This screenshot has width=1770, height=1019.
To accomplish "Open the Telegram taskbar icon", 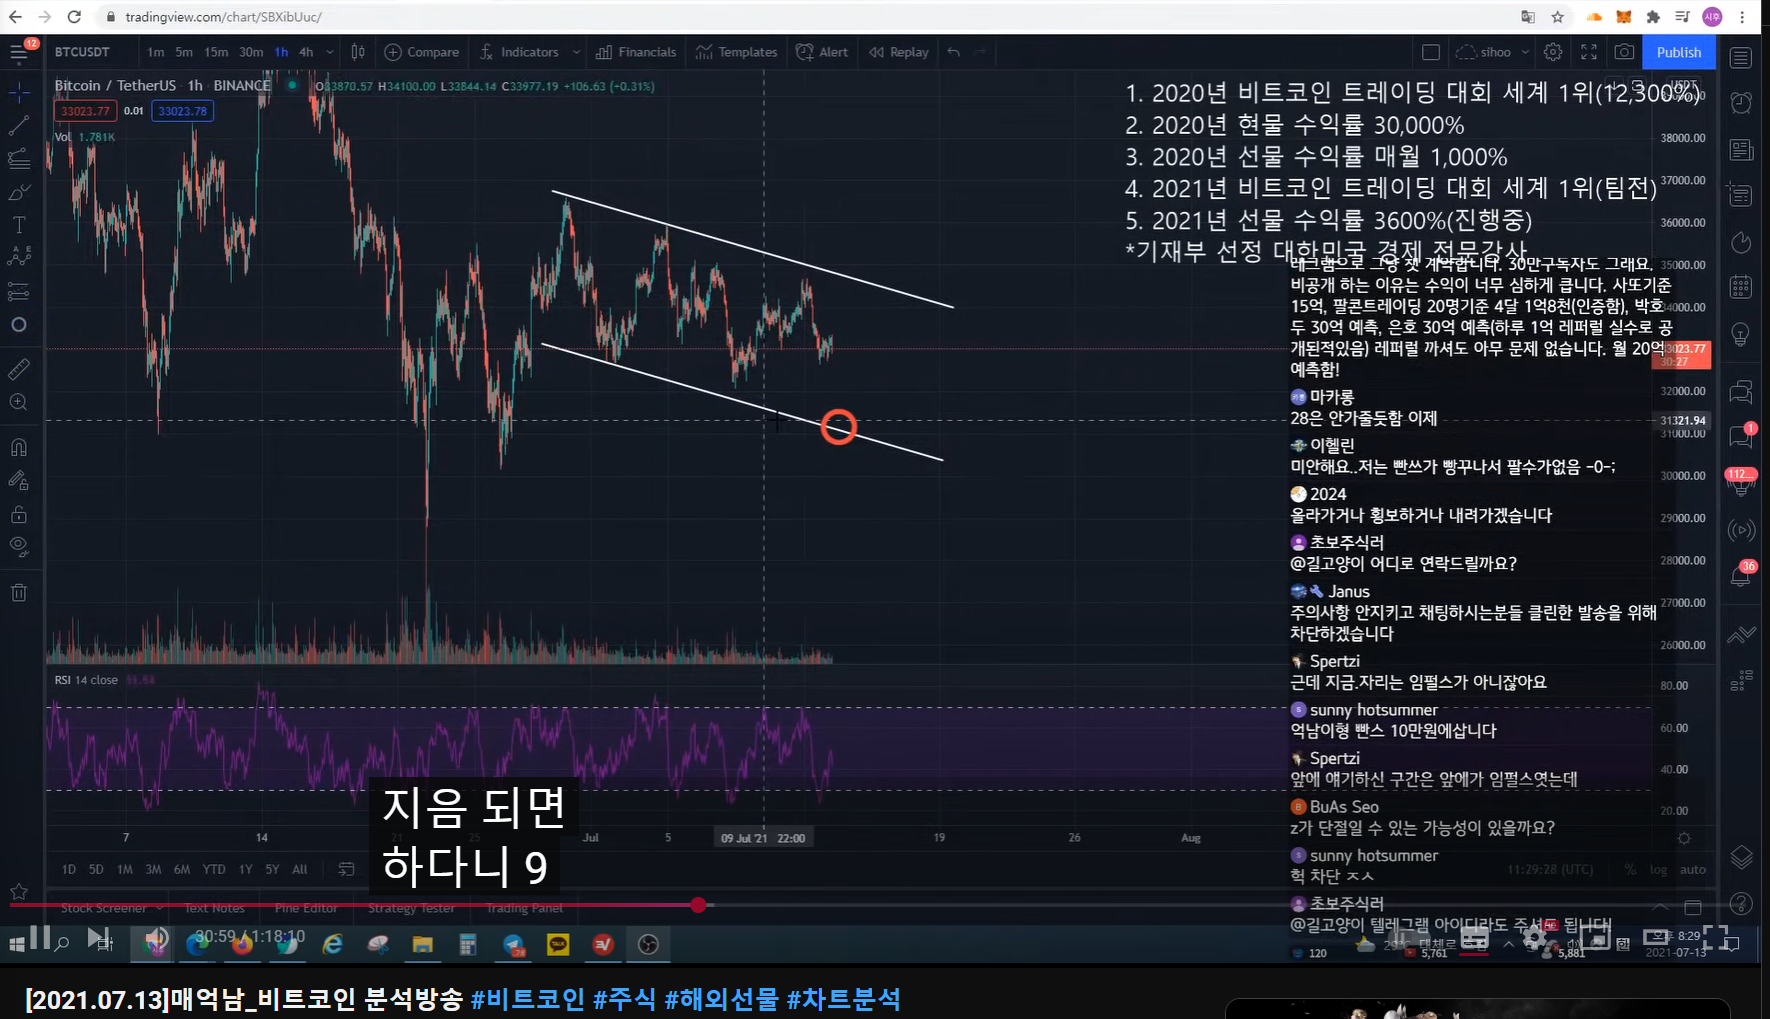I will (x=513, y=944).
